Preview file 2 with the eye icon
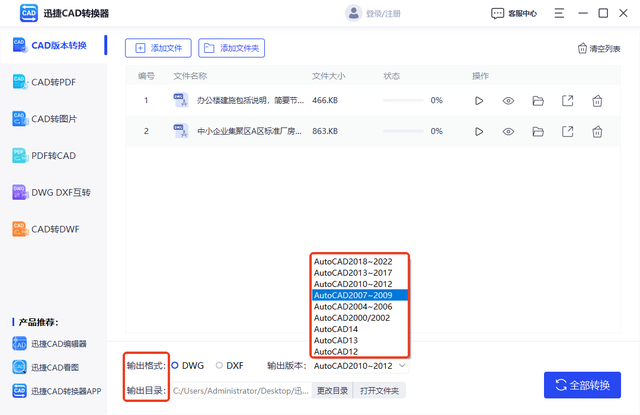The height and width of the screenshot is (415, 640). [508, 131]
